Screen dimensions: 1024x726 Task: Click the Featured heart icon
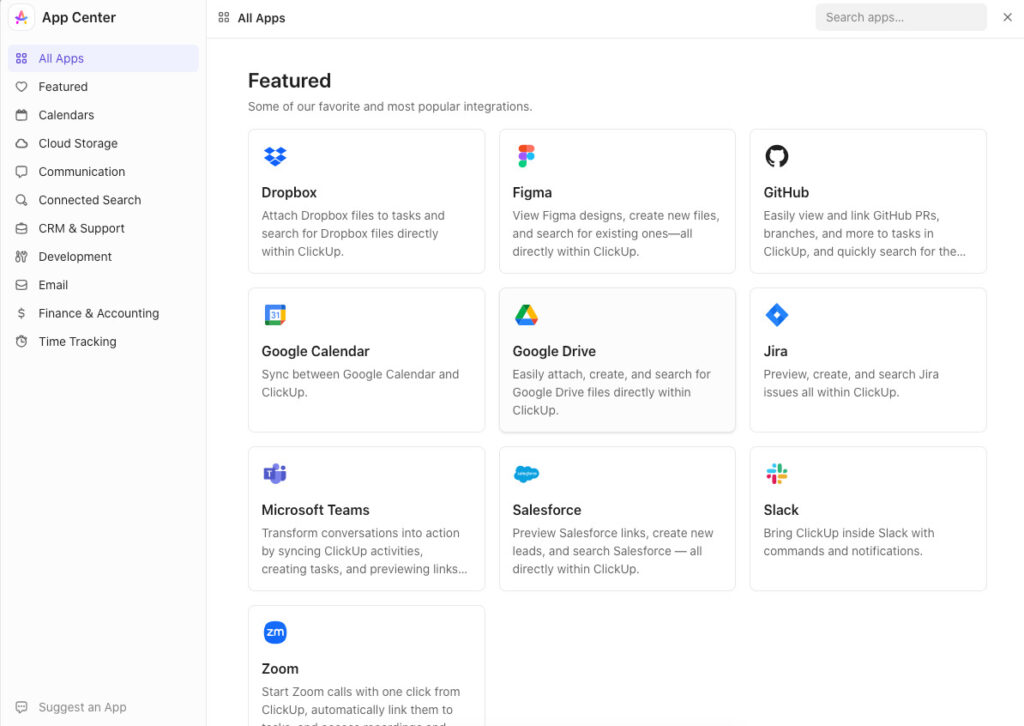pyautogui.click(x=22, y=86)
